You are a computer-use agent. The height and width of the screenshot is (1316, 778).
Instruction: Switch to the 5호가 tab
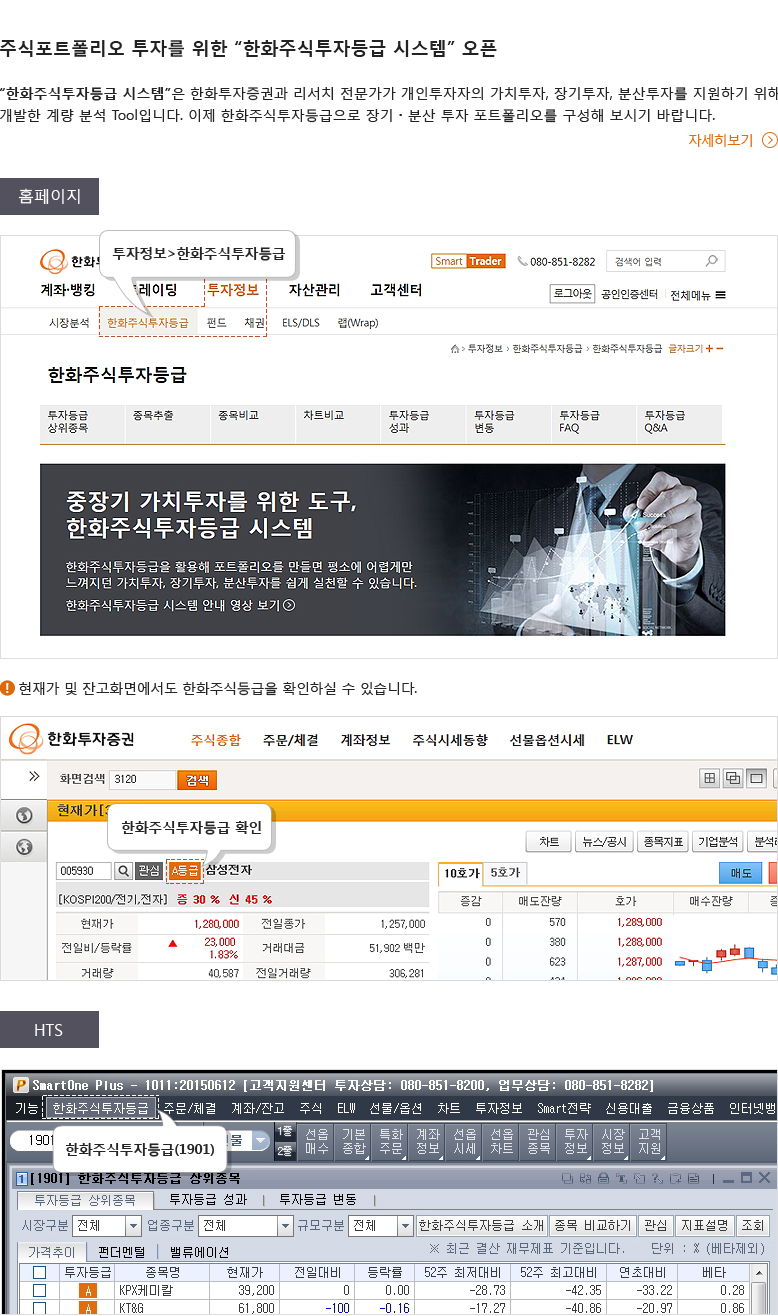coord(505,873)
